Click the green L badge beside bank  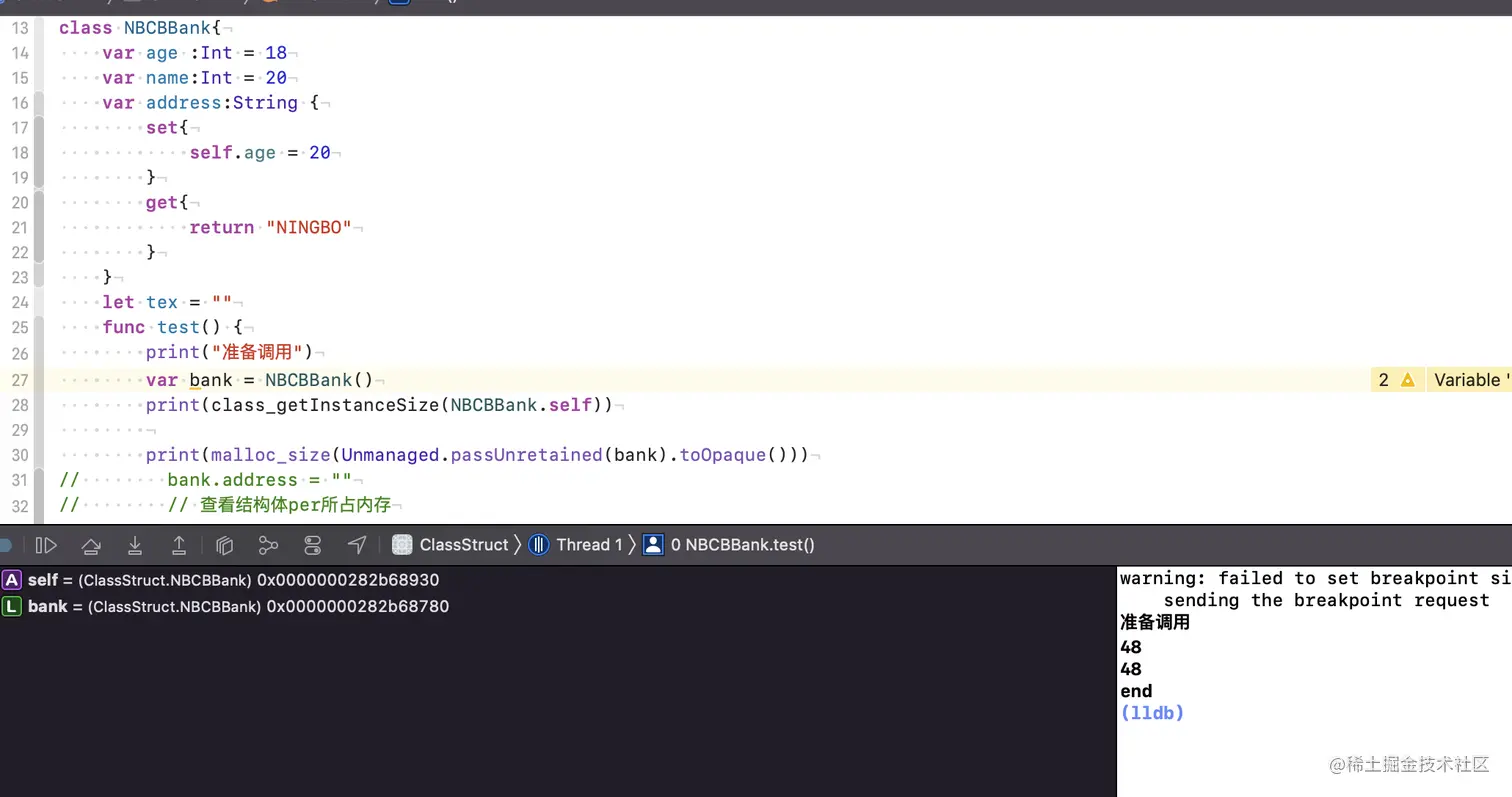pyautogui.click(x=12, y=606)
